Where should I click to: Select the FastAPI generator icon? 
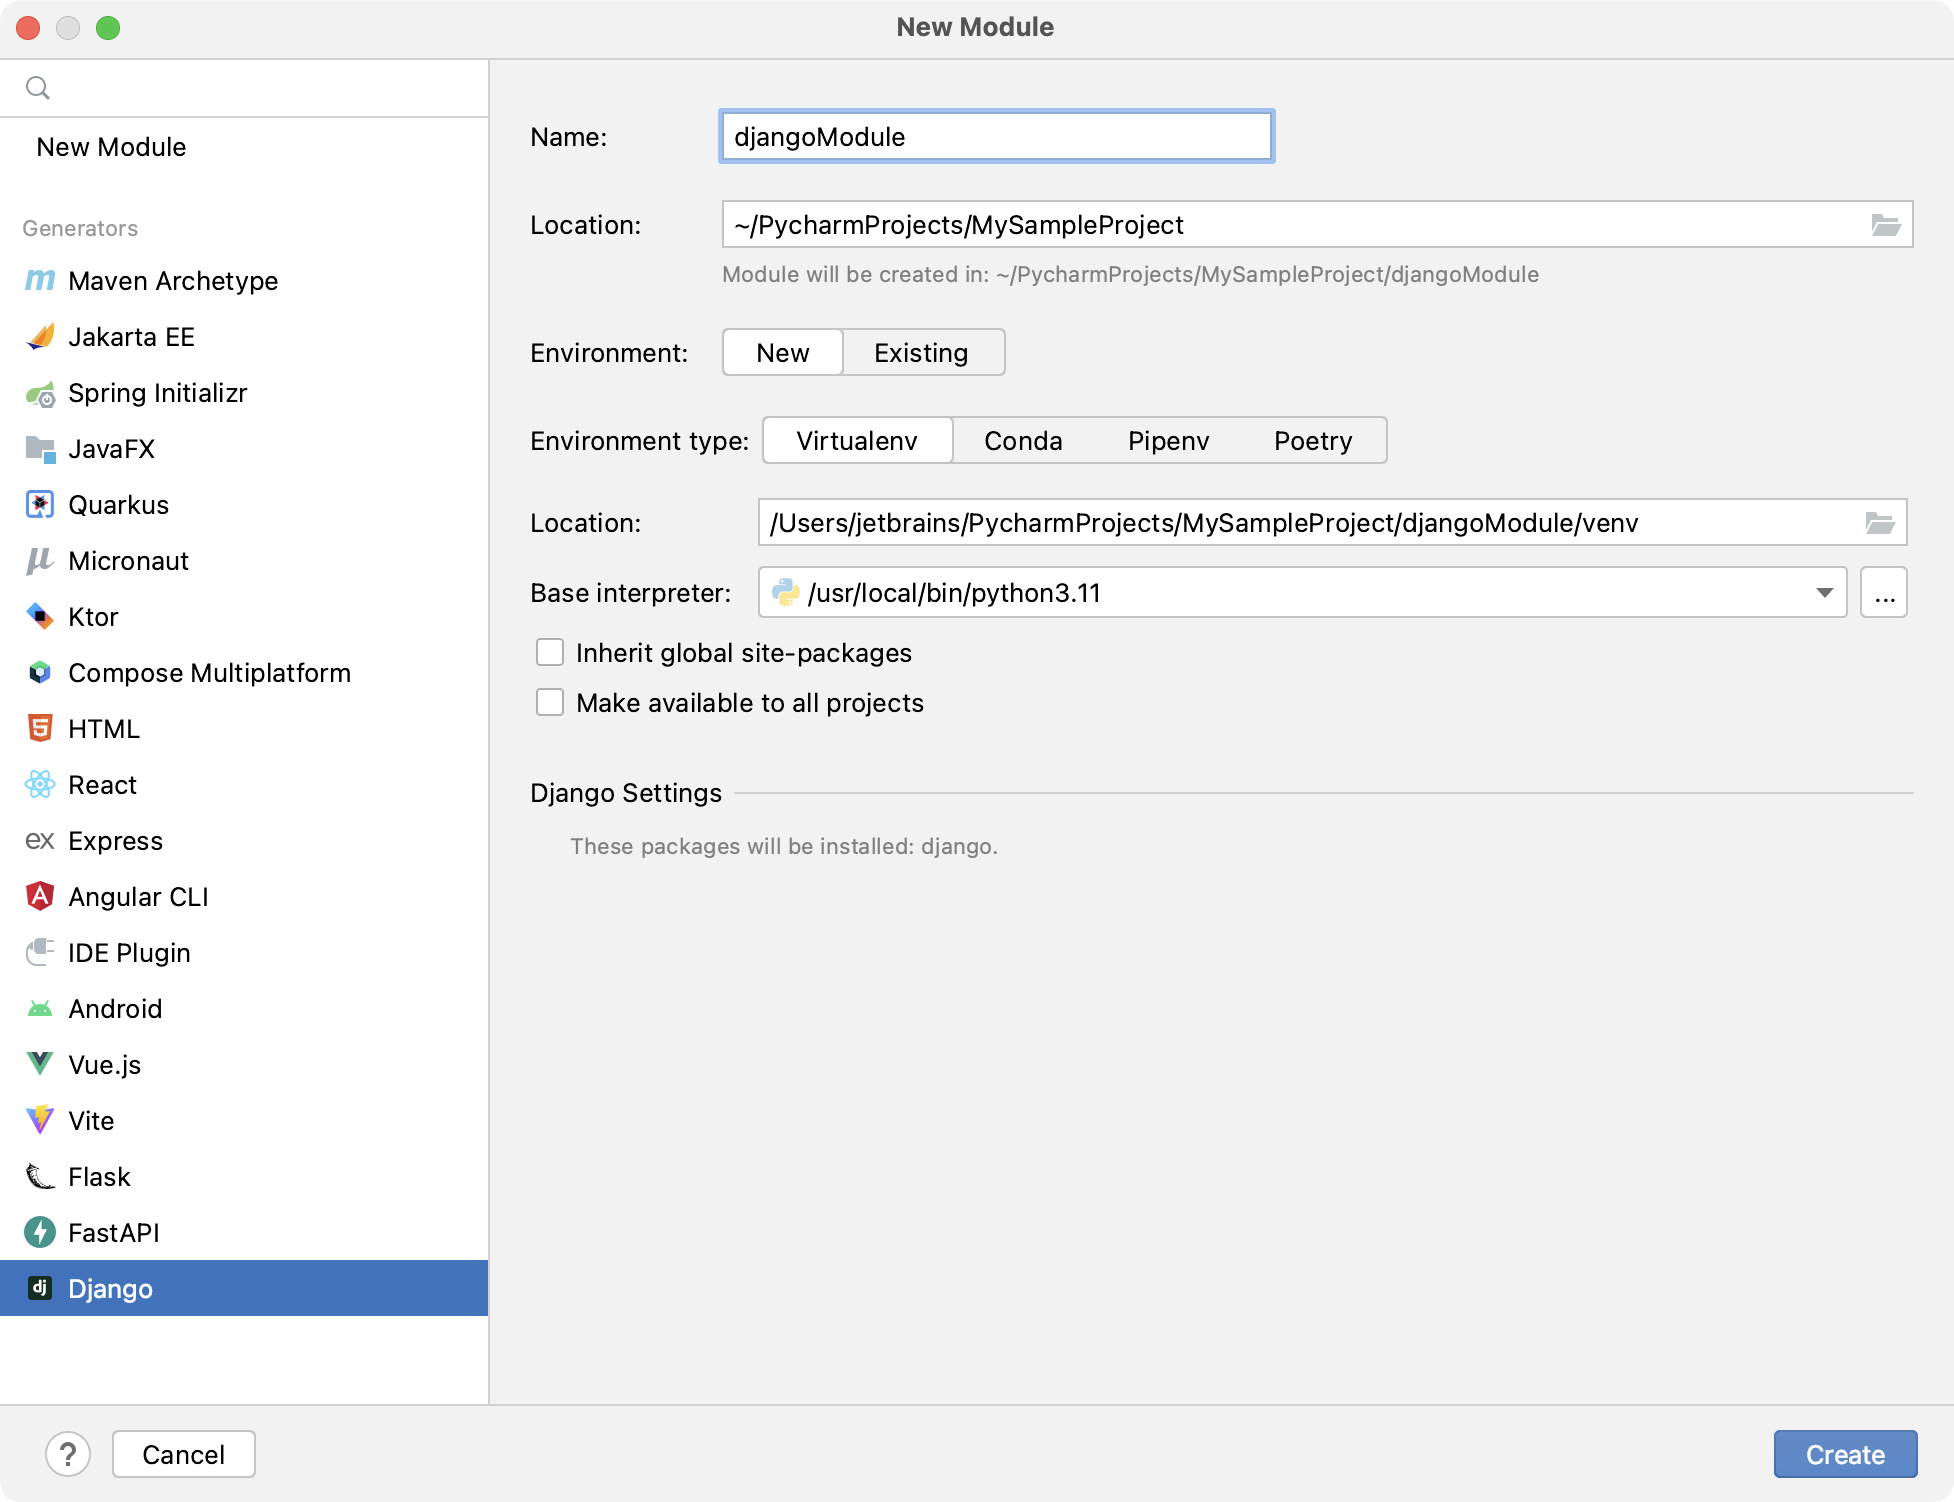[40, 1233]
